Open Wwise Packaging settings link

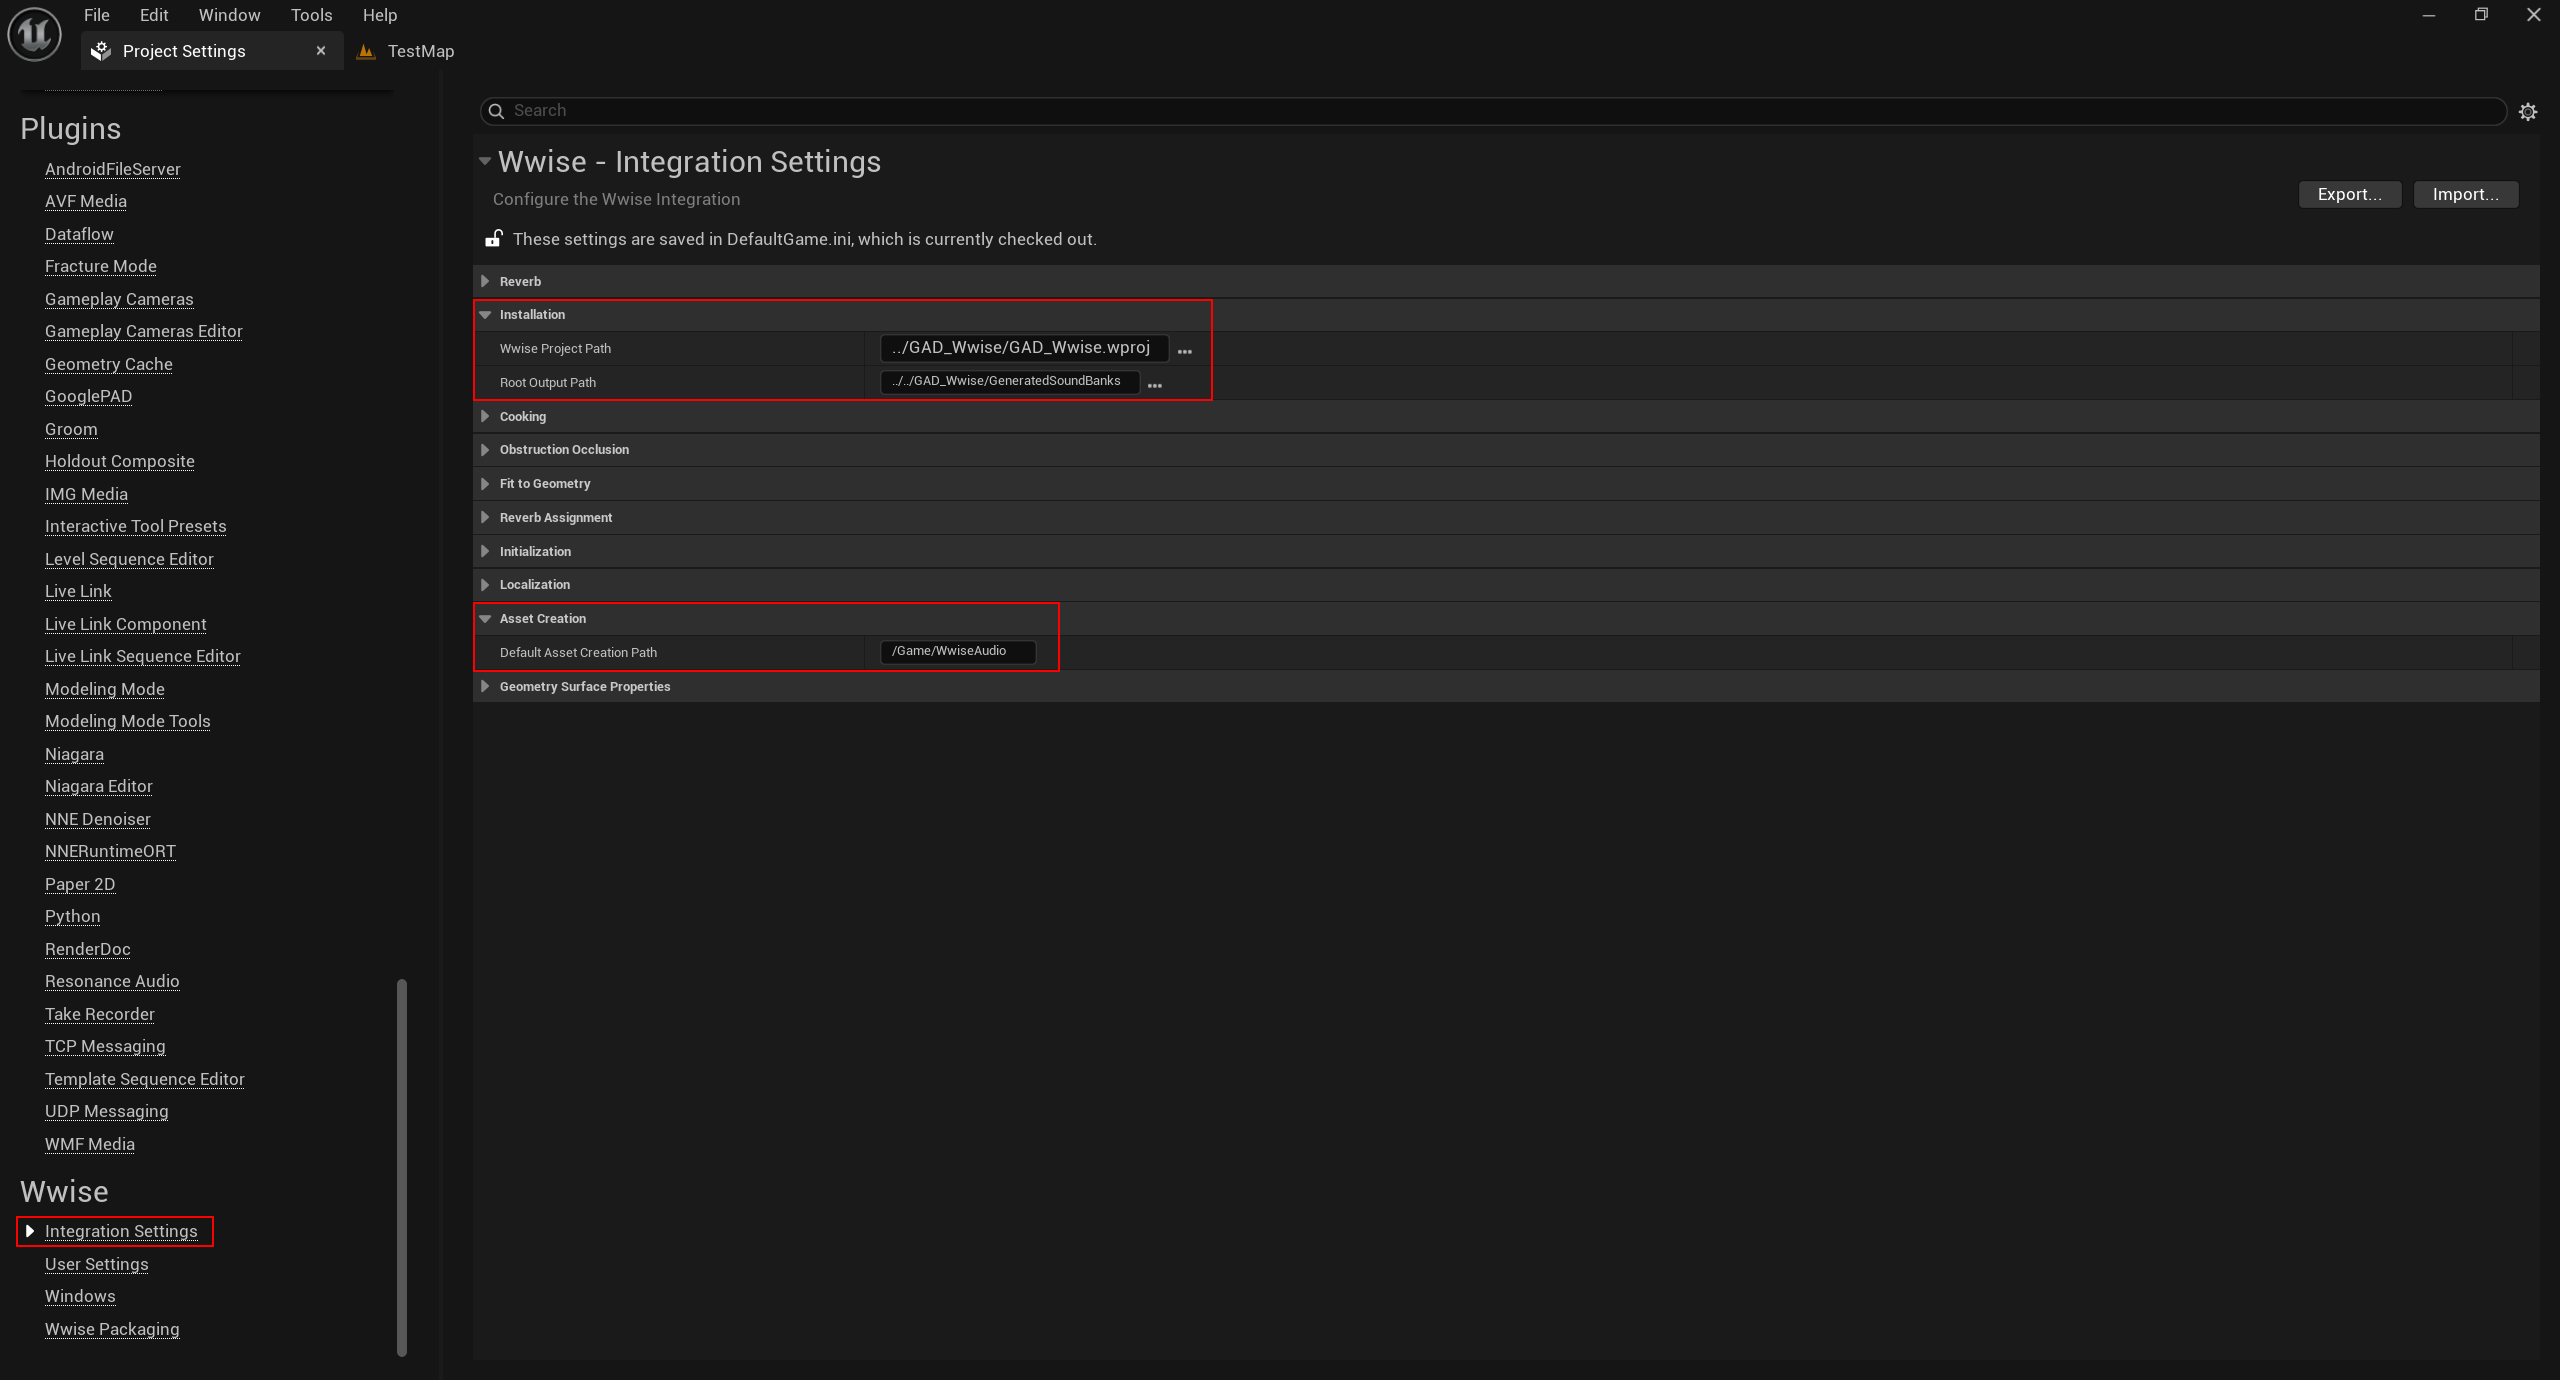point(112,1329)
